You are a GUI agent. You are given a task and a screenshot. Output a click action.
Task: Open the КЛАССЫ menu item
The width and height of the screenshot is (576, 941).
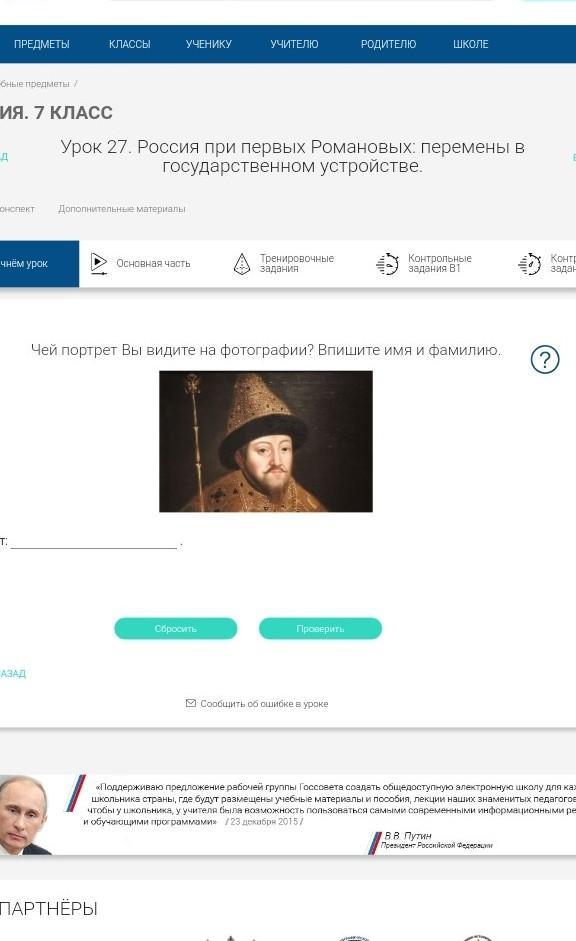[x=130, y=44]
